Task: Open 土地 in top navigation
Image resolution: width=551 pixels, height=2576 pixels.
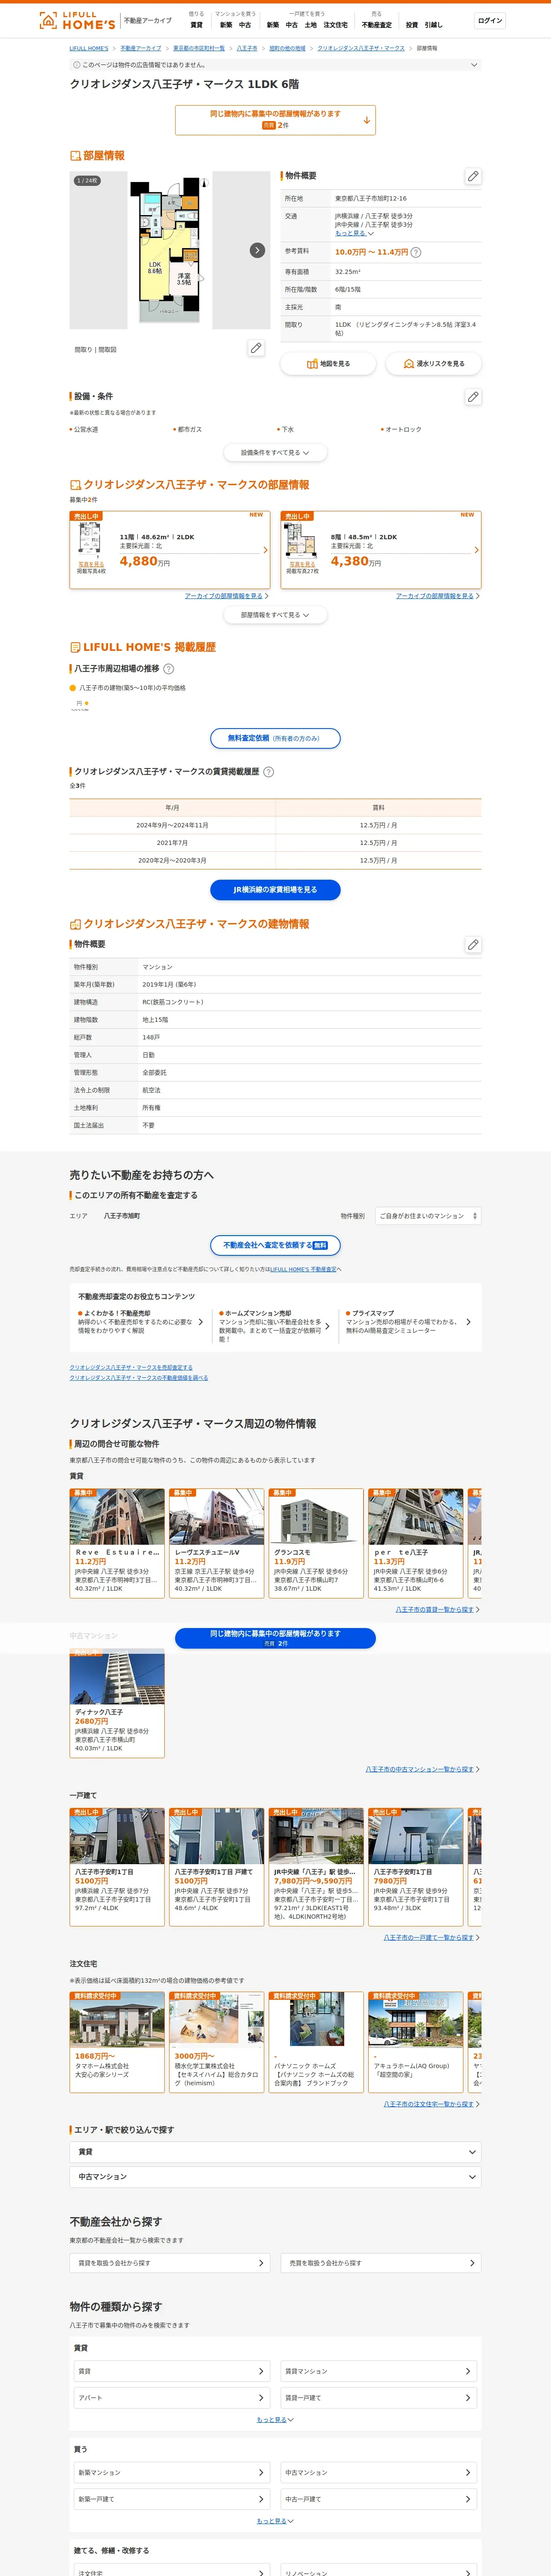Action: click(x=310, y=25)
